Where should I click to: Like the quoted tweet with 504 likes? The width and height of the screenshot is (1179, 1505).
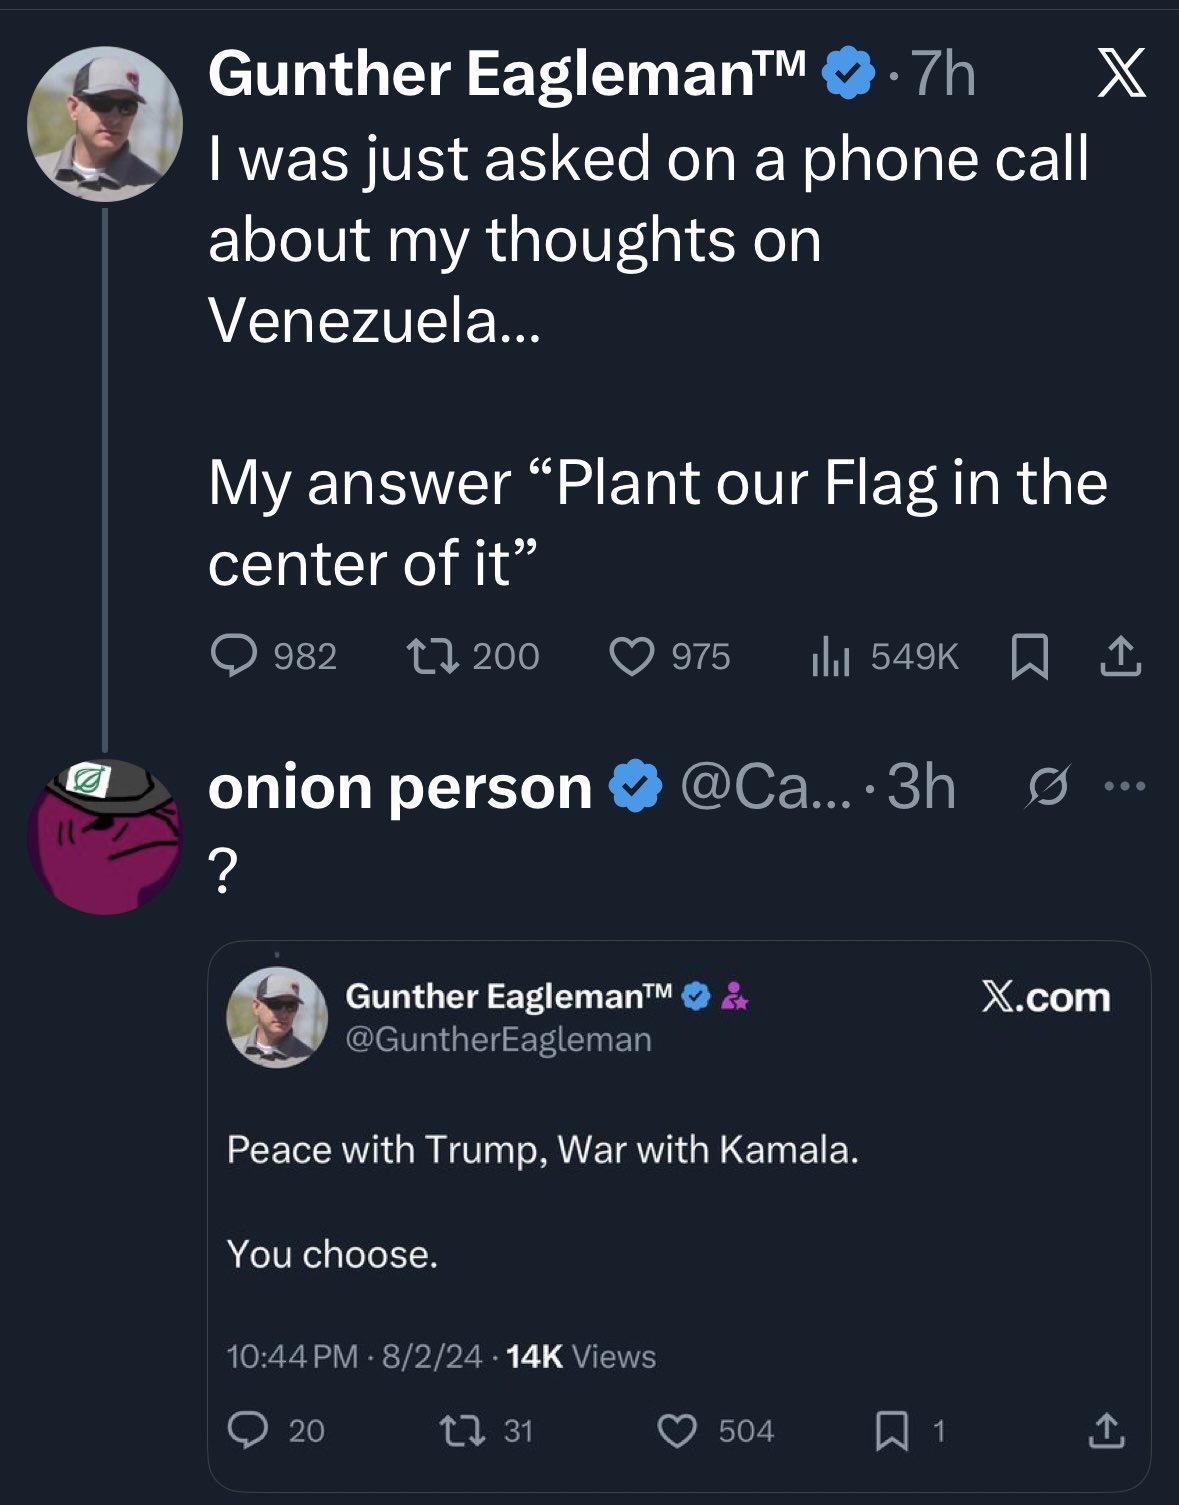(x=677, y=1430)
